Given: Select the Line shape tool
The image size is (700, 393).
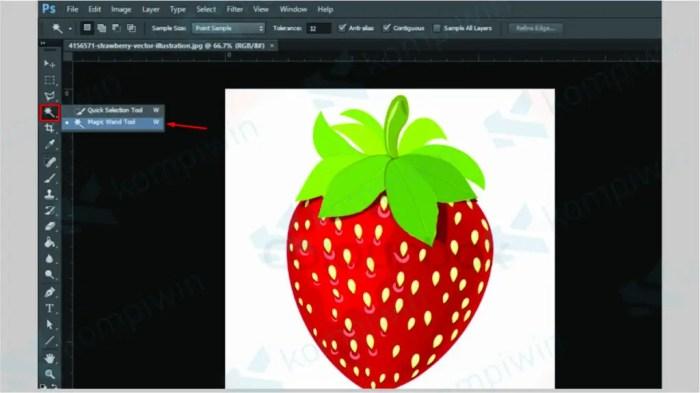Looking at the screenshot, I should (x=50, y=341).
